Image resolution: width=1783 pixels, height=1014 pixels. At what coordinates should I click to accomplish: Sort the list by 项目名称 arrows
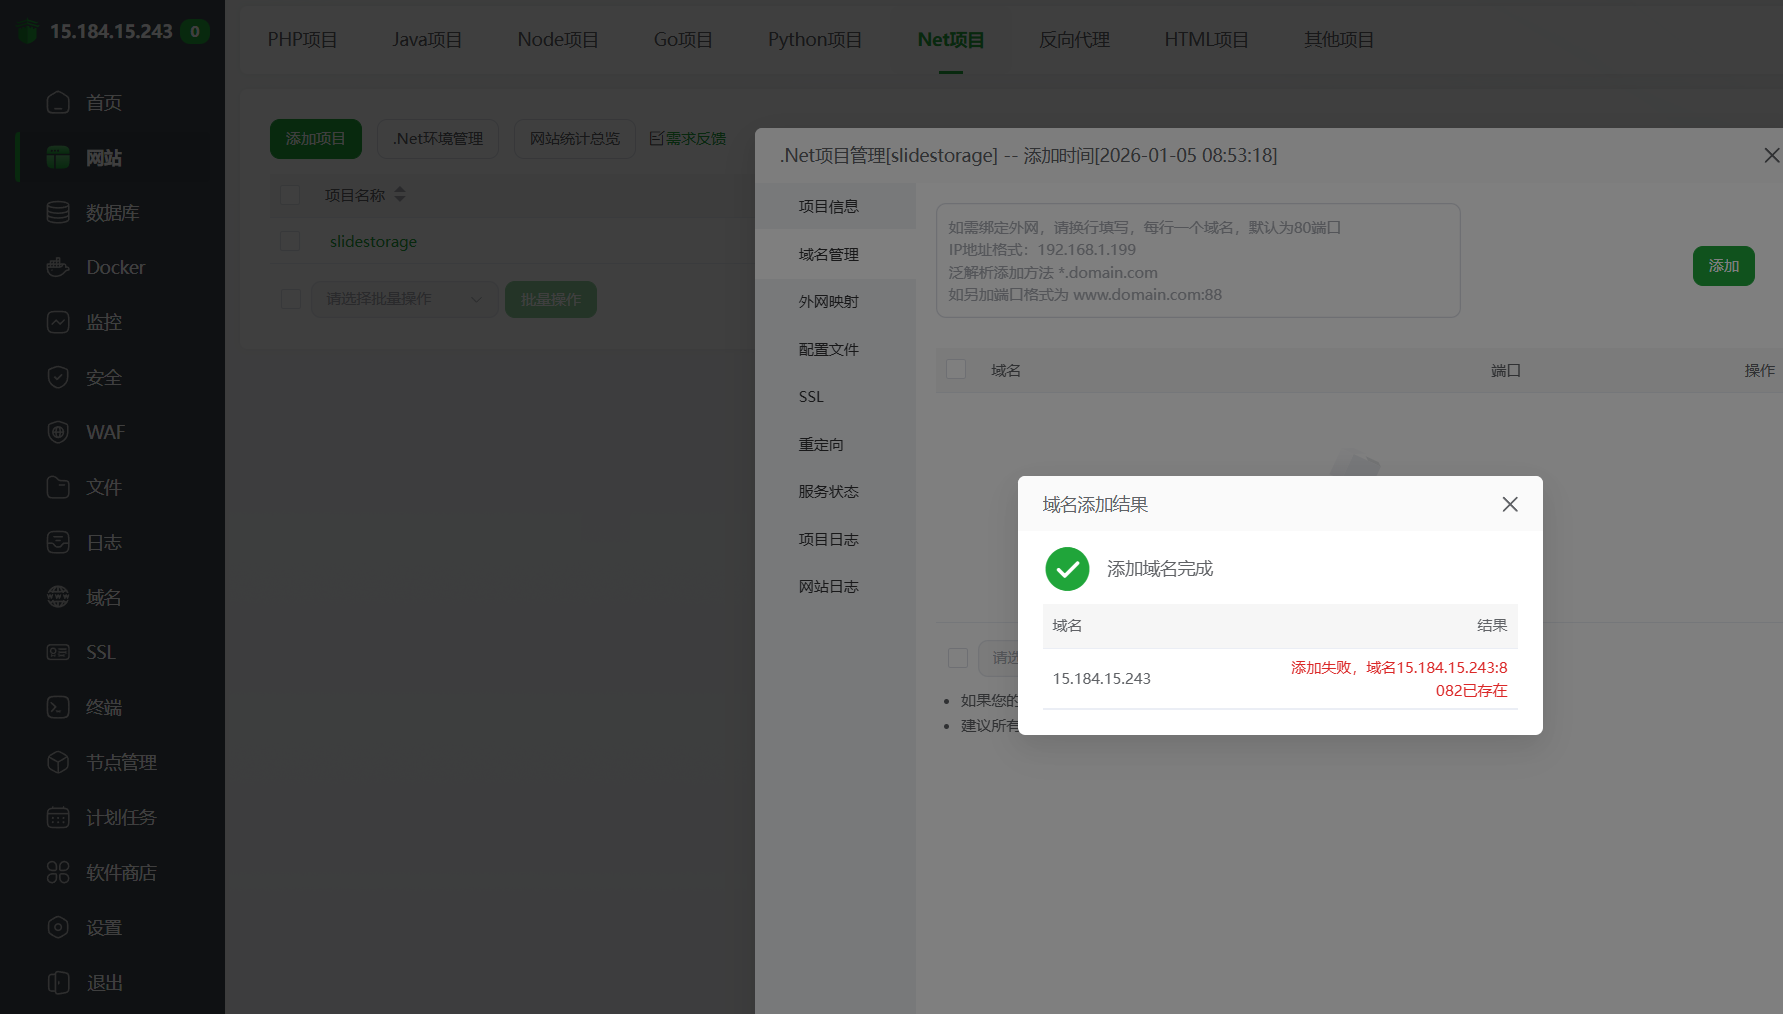(x=400, y=194)
